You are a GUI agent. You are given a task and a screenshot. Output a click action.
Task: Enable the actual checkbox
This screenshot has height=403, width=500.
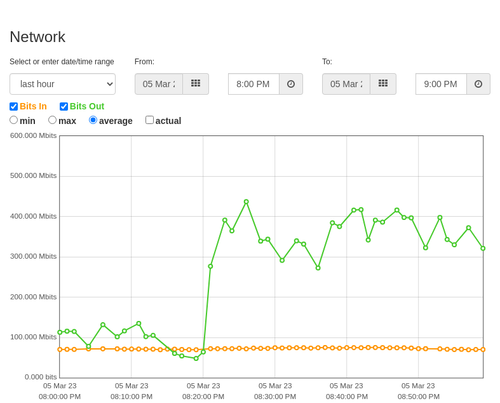[150, 120]
